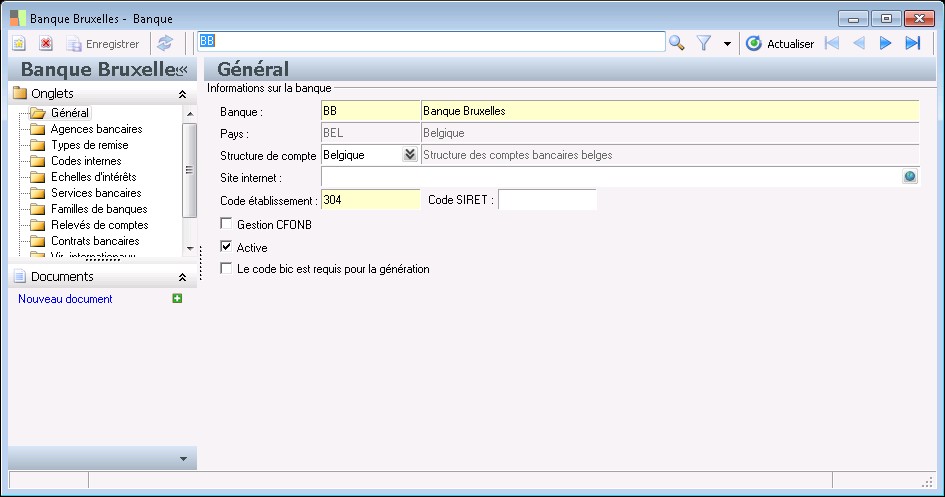Image resolution: width=945 pixels, height=497 pixels.
Task: Click Onglets list scroll up arrow
Action: tap(190, 113)
